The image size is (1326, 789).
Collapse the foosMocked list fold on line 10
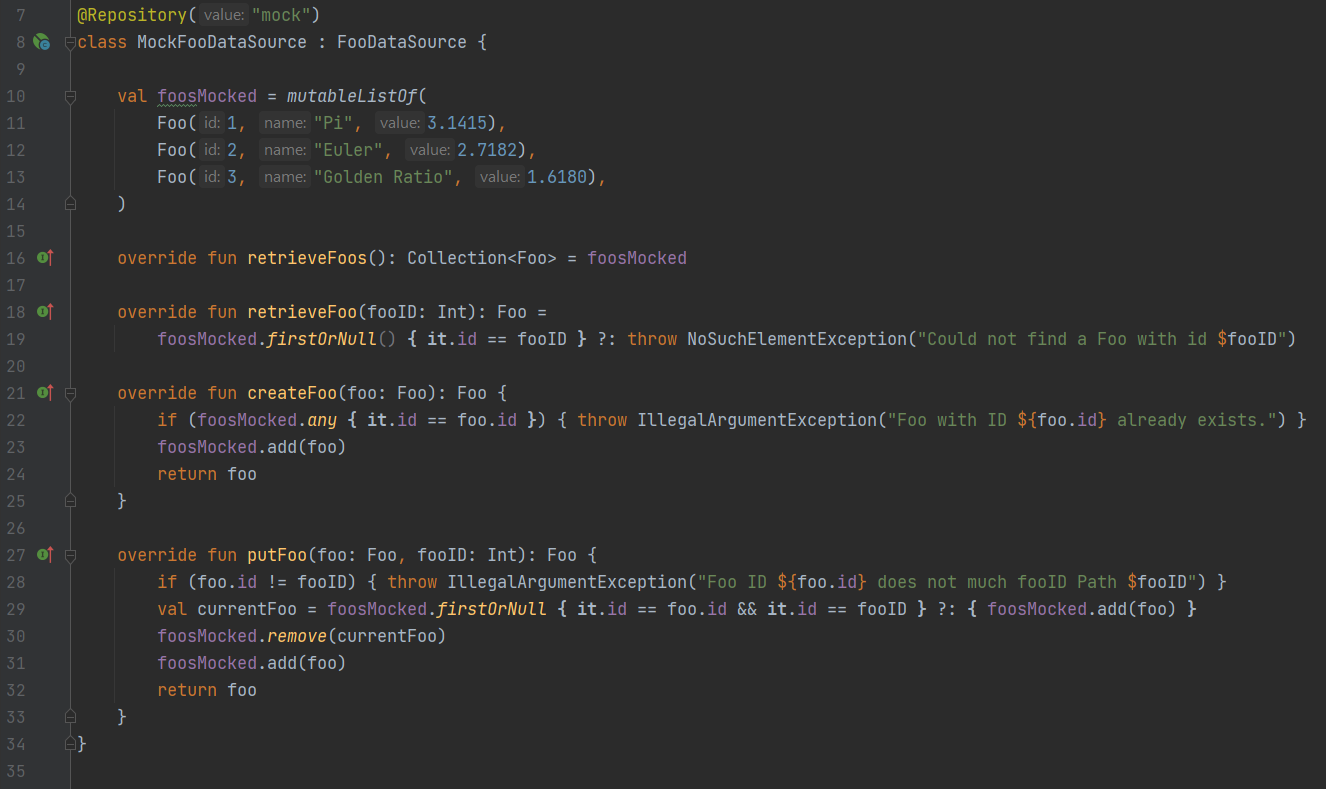70,97
